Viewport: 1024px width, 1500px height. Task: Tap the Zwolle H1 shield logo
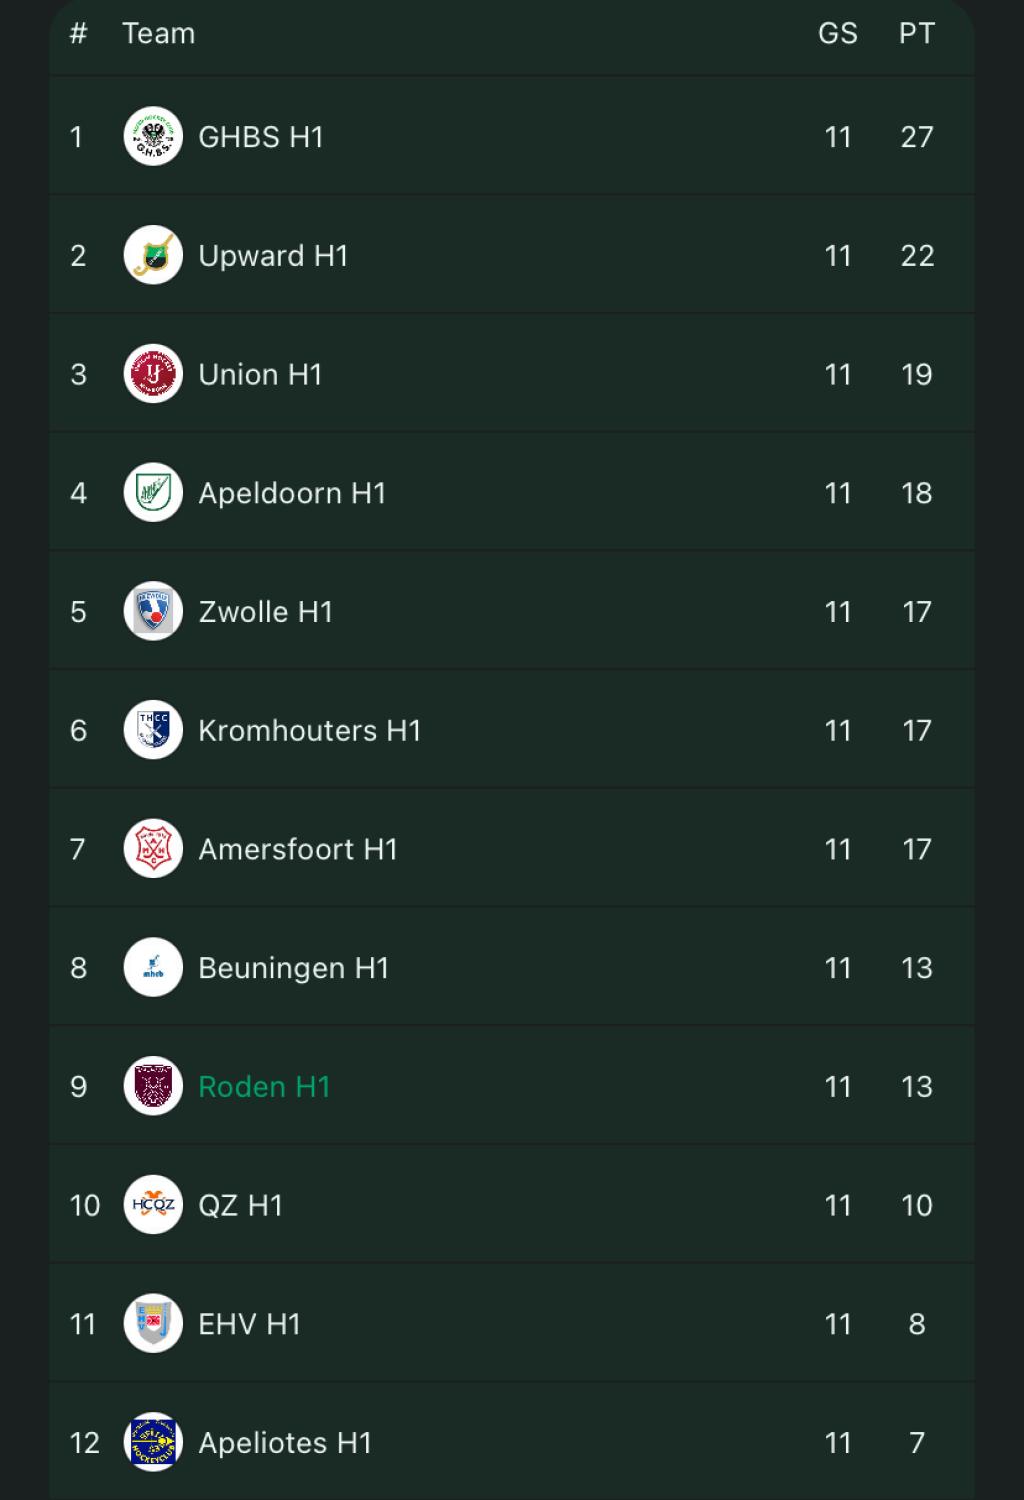pos(153,611)
